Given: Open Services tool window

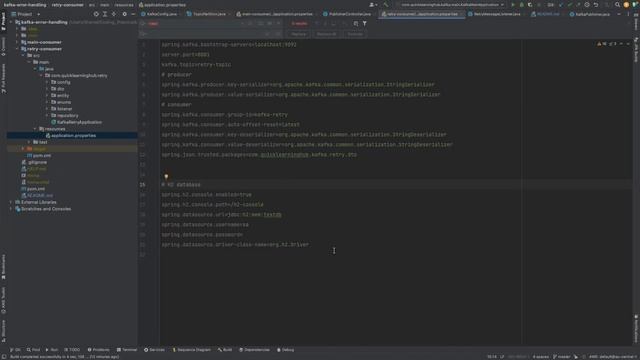Looking at the screenshot, I should 154,350.
